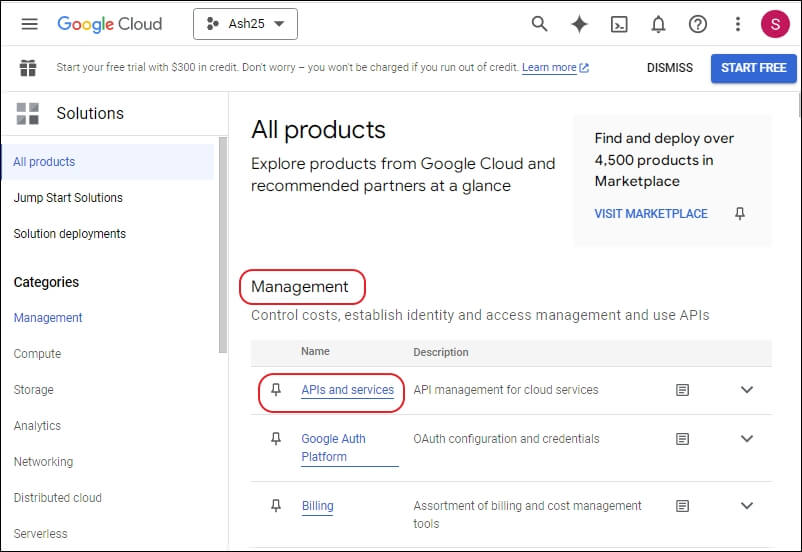802x552 pixels.
Task: Click VISIT MARKETPLACE link
Action: click(x=651, y=214)
